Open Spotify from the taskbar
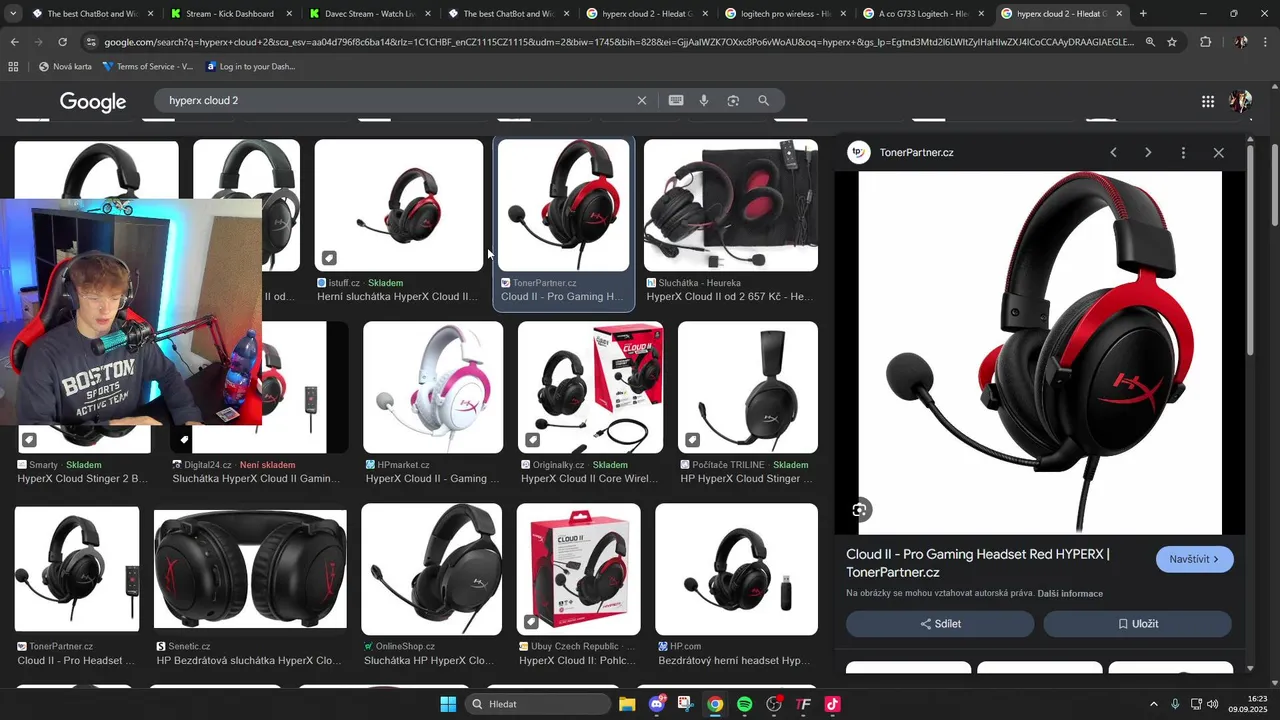1280x720 pixels. [x=744, y=704]
